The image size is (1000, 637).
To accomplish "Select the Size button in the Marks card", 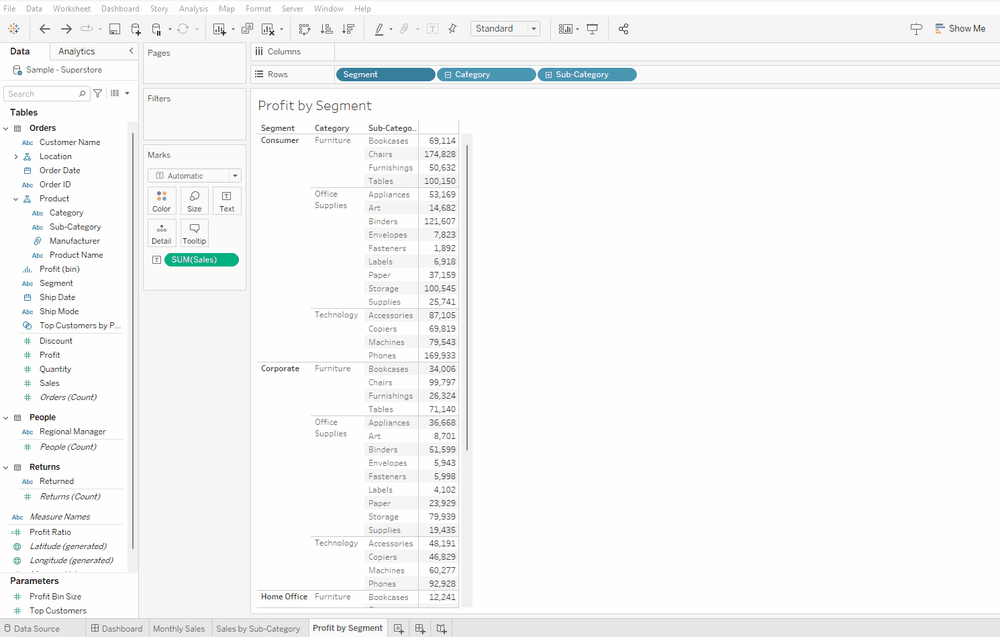I will click(194, 200).
